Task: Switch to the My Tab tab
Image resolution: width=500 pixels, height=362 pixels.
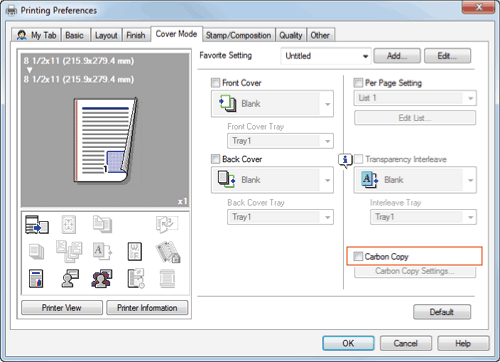Action: pos(36,35)
